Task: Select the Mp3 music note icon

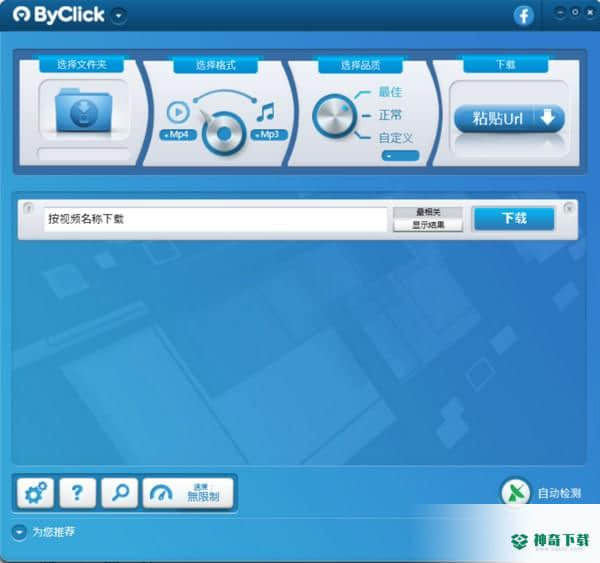Action: point(266,112)
